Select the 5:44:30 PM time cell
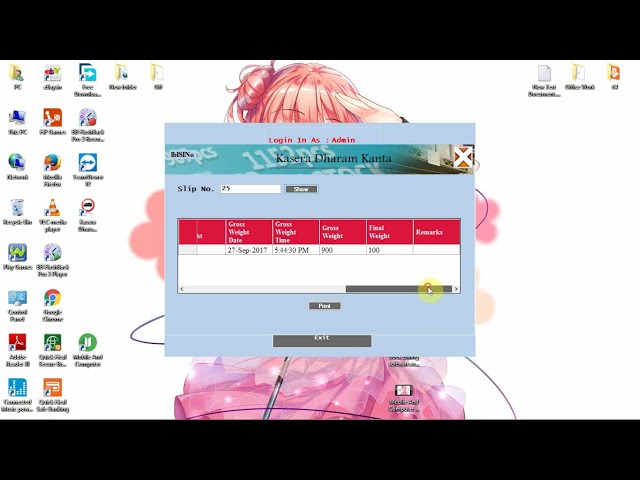The height and width of the screenshot is (480, 640). tap(296, 250)
